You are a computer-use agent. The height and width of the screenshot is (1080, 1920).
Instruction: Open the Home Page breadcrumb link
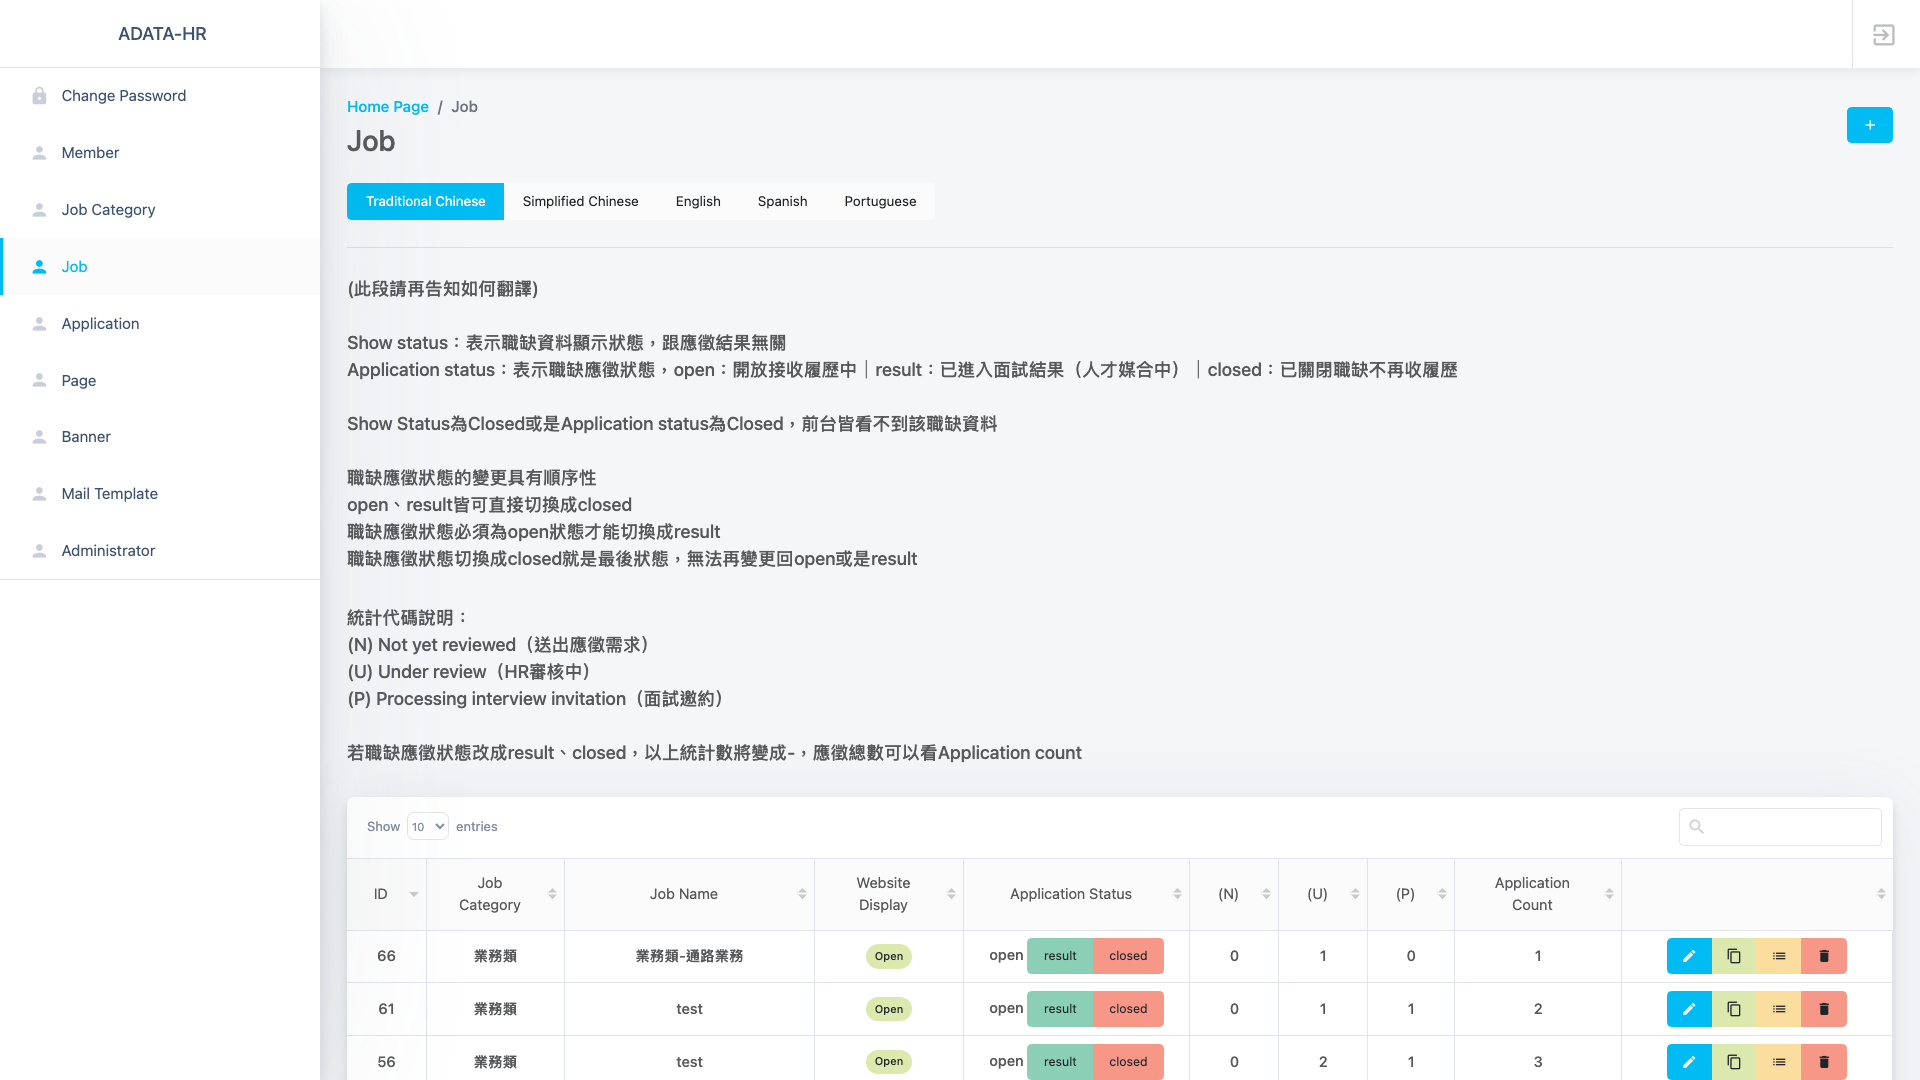pyautogui.click(x=387, y=106)
